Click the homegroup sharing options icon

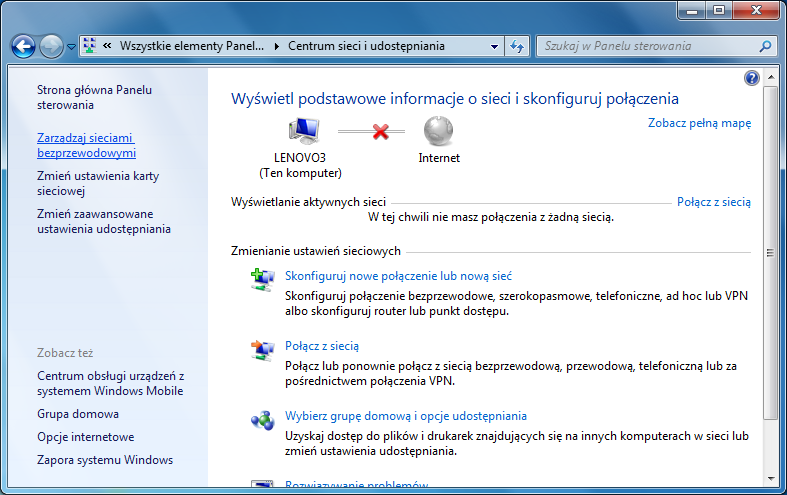point(262,419)
